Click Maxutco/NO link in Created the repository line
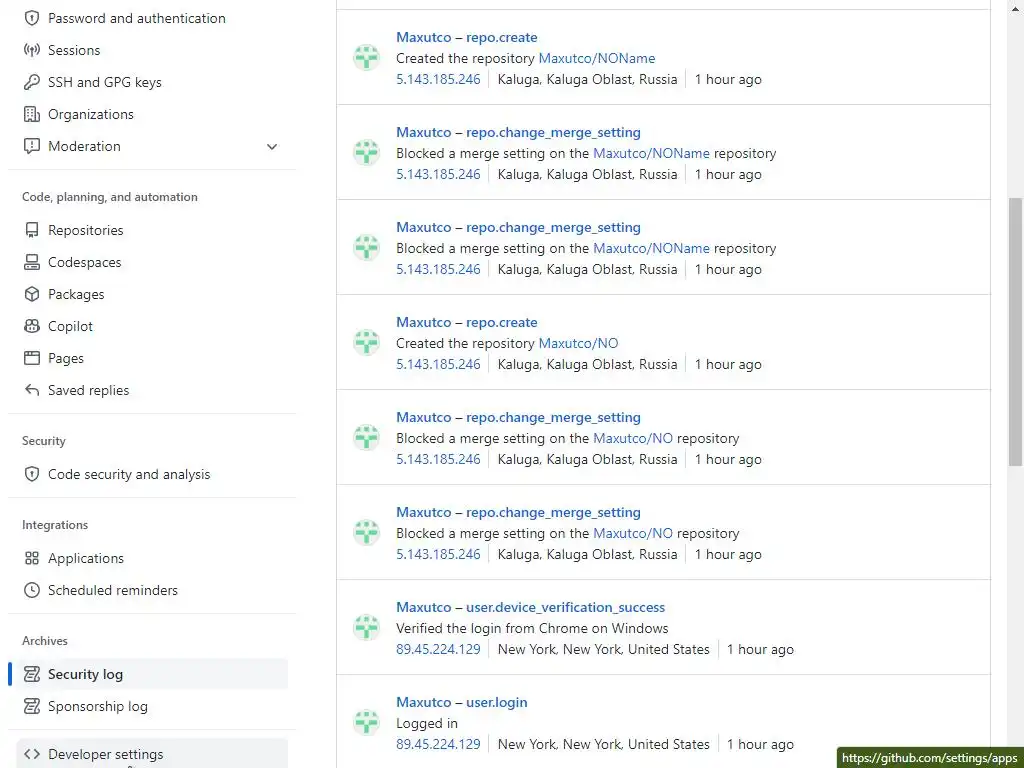The height and width of the screenshot is (768, 1024). click(578, 343)
